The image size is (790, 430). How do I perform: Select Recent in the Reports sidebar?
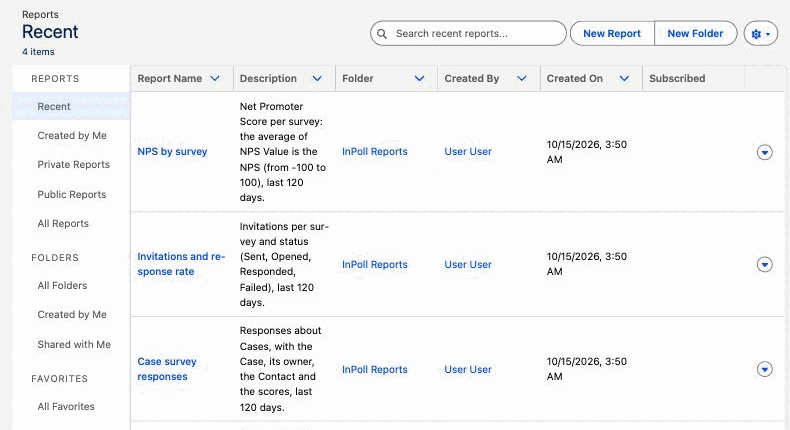pyautogui.click(x=71, y=106)
